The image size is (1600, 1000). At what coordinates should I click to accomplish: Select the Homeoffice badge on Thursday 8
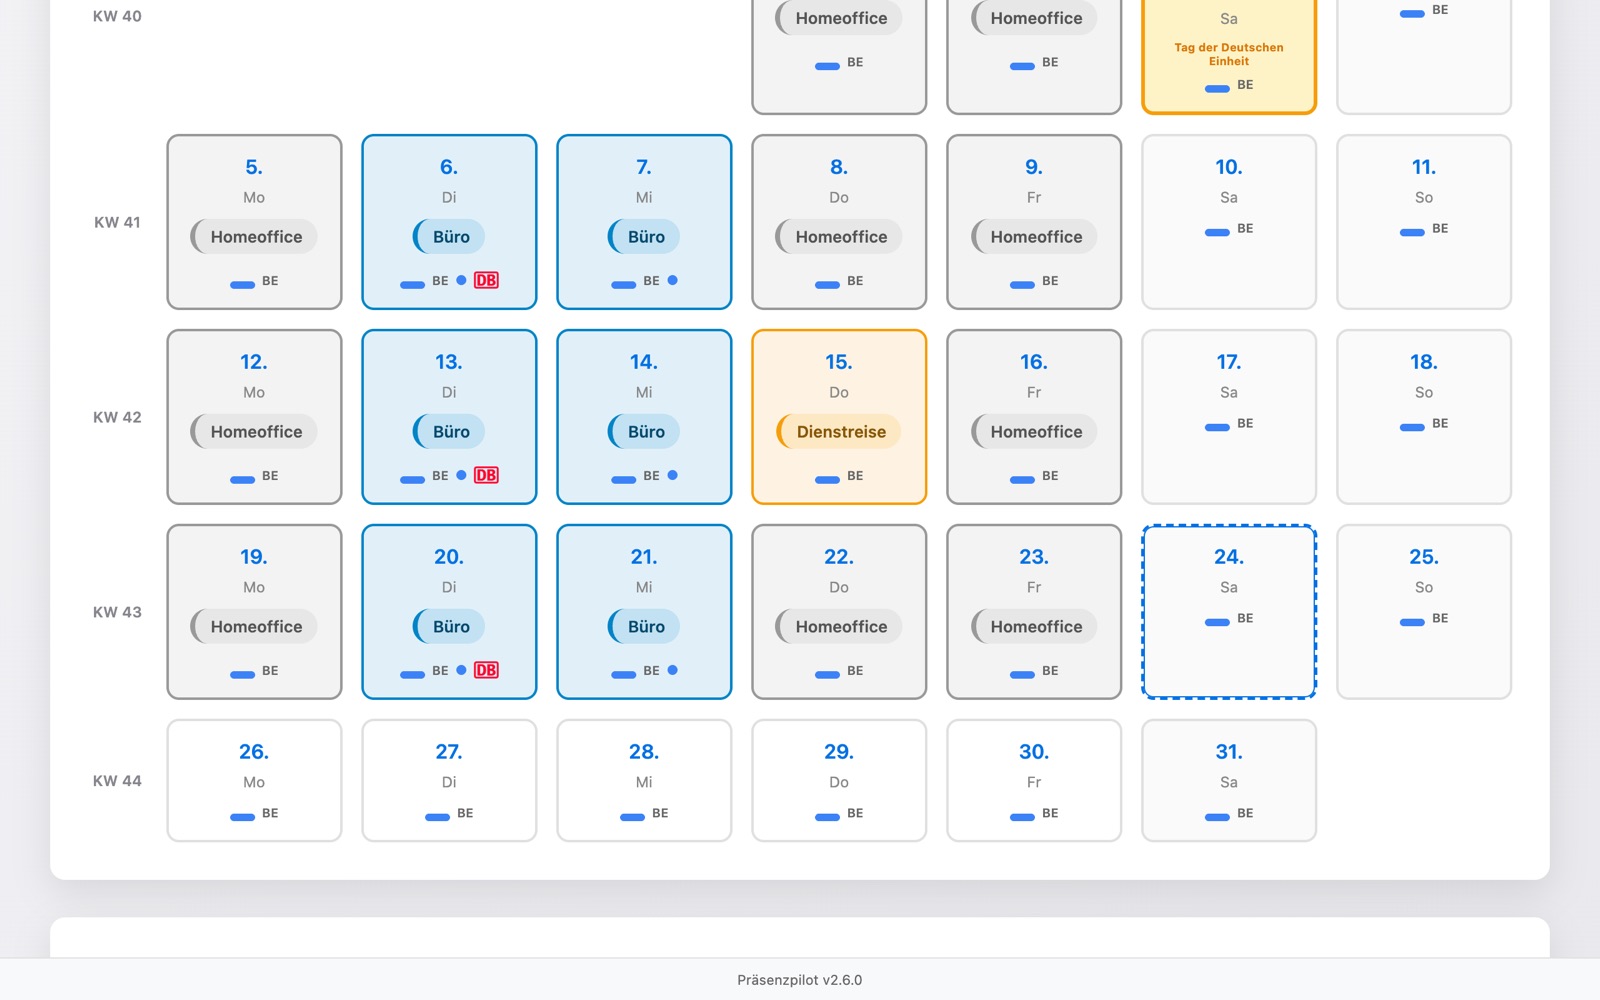(839, 237)
